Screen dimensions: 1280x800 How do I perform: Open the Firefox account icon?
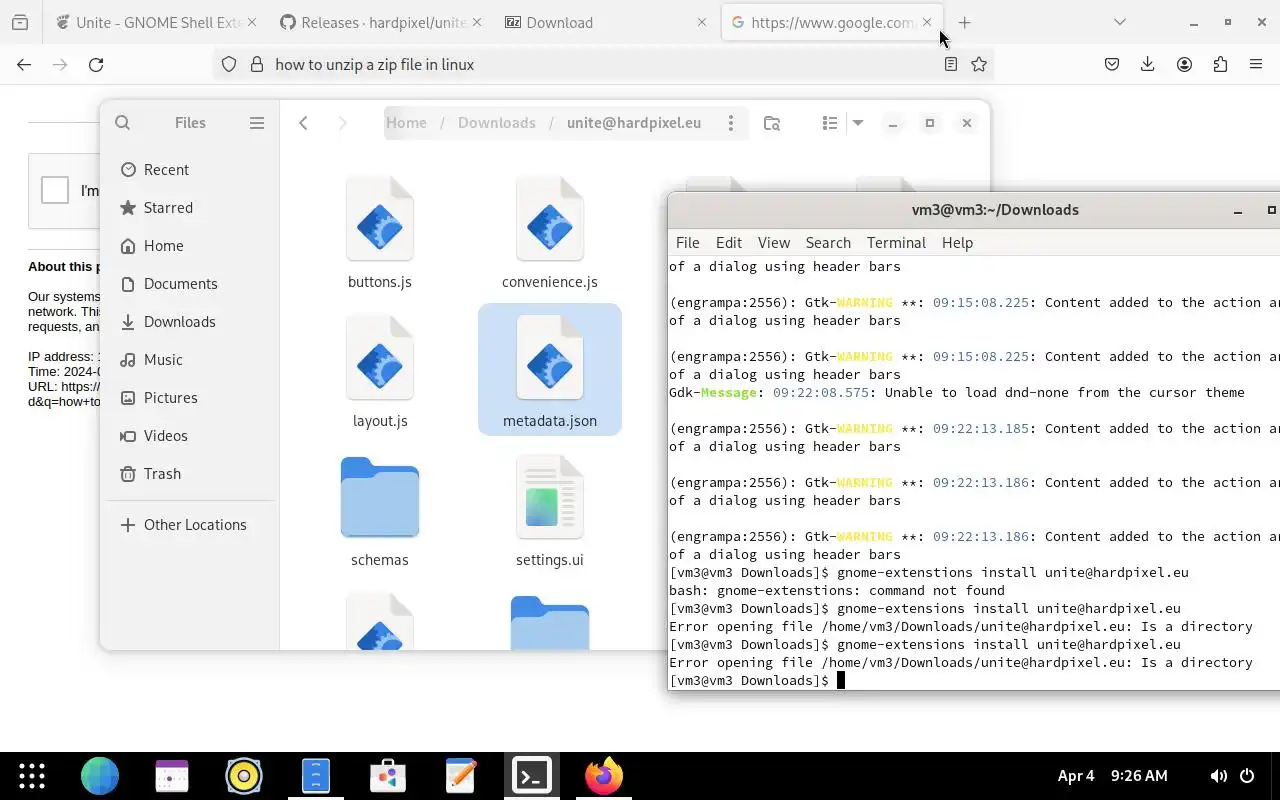tap(1184, 64)
